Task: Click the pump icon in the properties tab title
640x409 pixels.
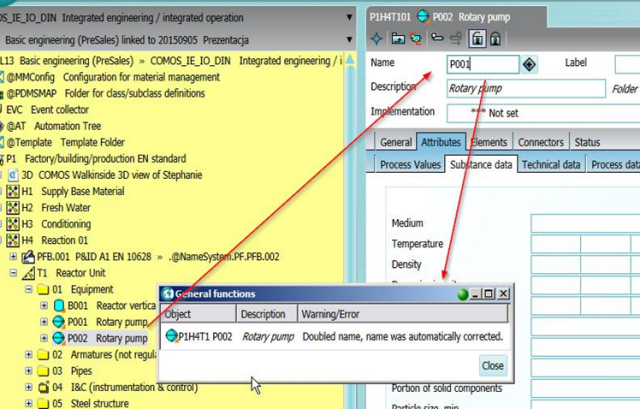Action: pos(423,17)
